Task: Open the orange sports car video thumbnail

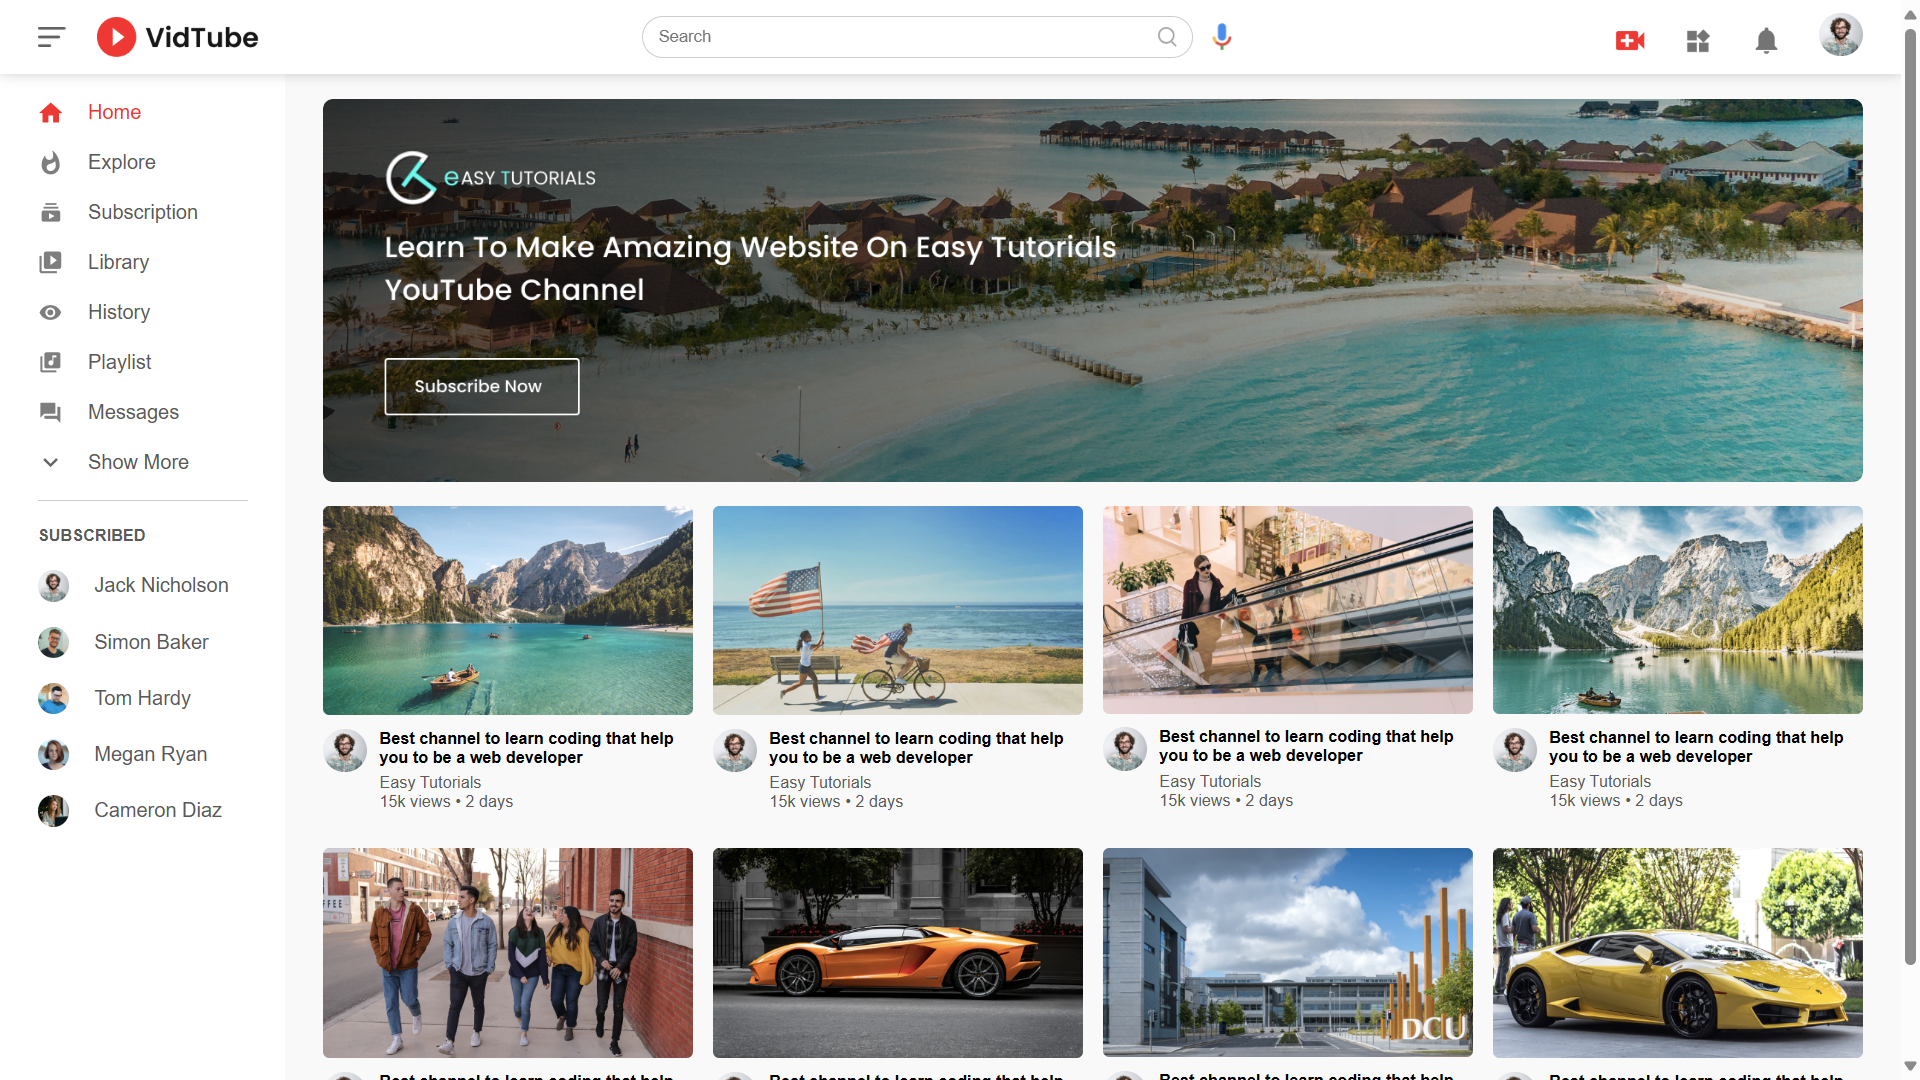Action: [898, 953]
